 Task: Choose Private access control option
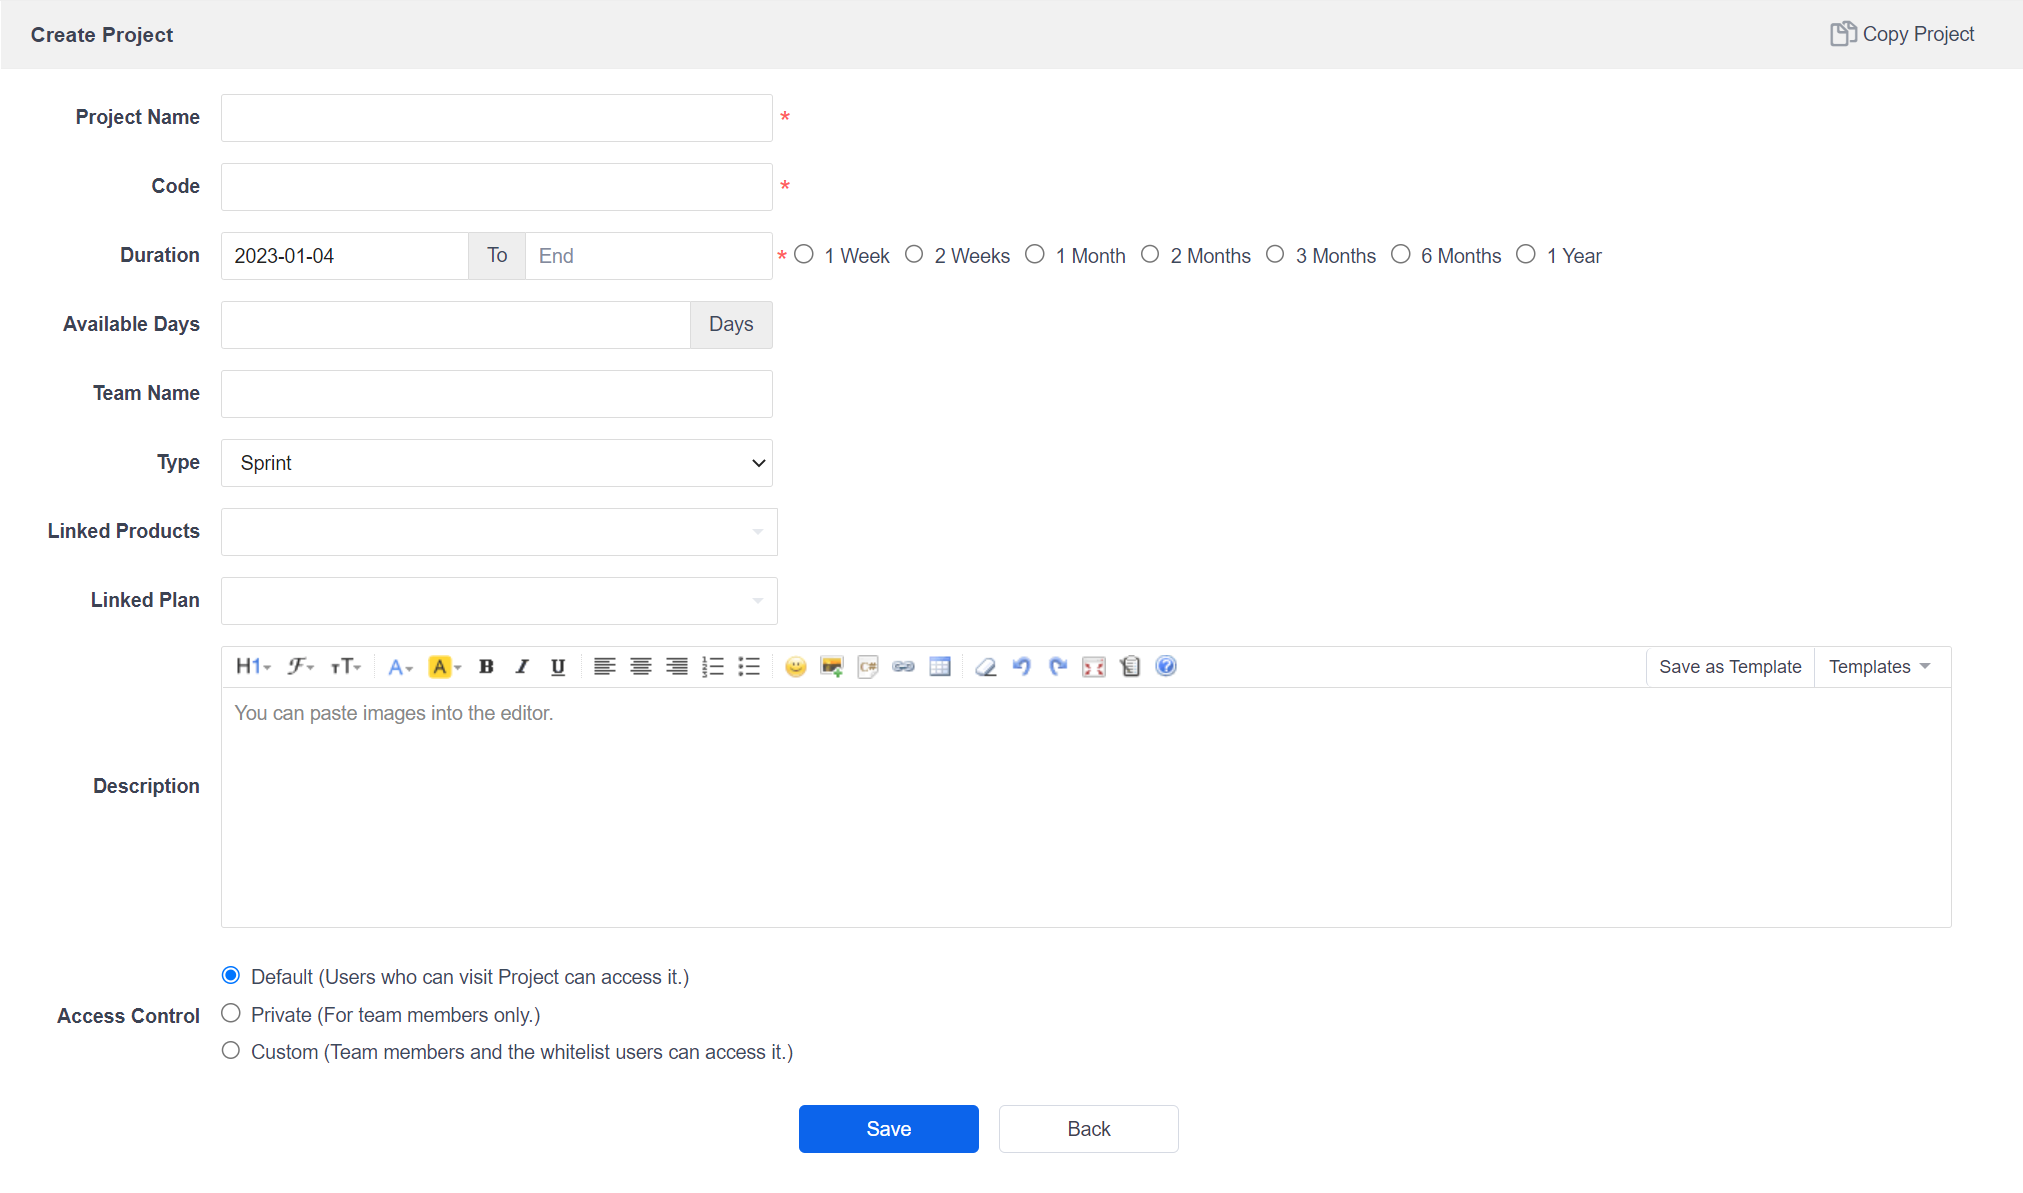click(231, 1014)
